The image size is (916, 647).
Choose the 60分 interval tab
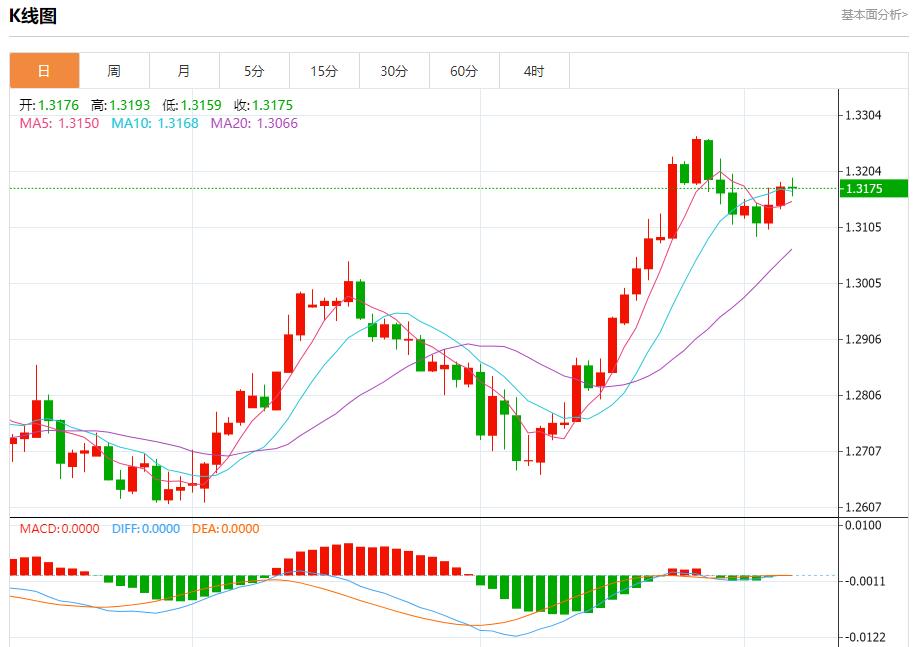click(464, 71)
